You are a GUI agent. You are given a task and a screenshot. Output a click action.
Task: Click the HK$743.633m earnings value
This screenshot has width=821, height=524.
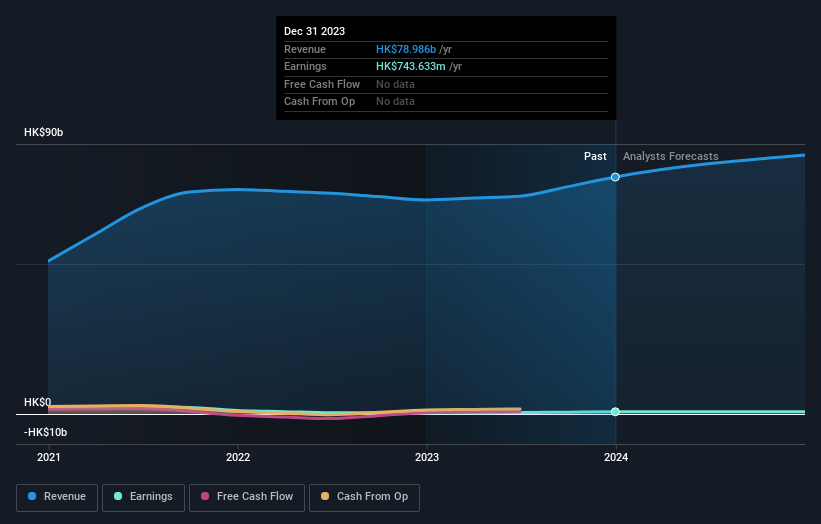(x=410, y=66)
